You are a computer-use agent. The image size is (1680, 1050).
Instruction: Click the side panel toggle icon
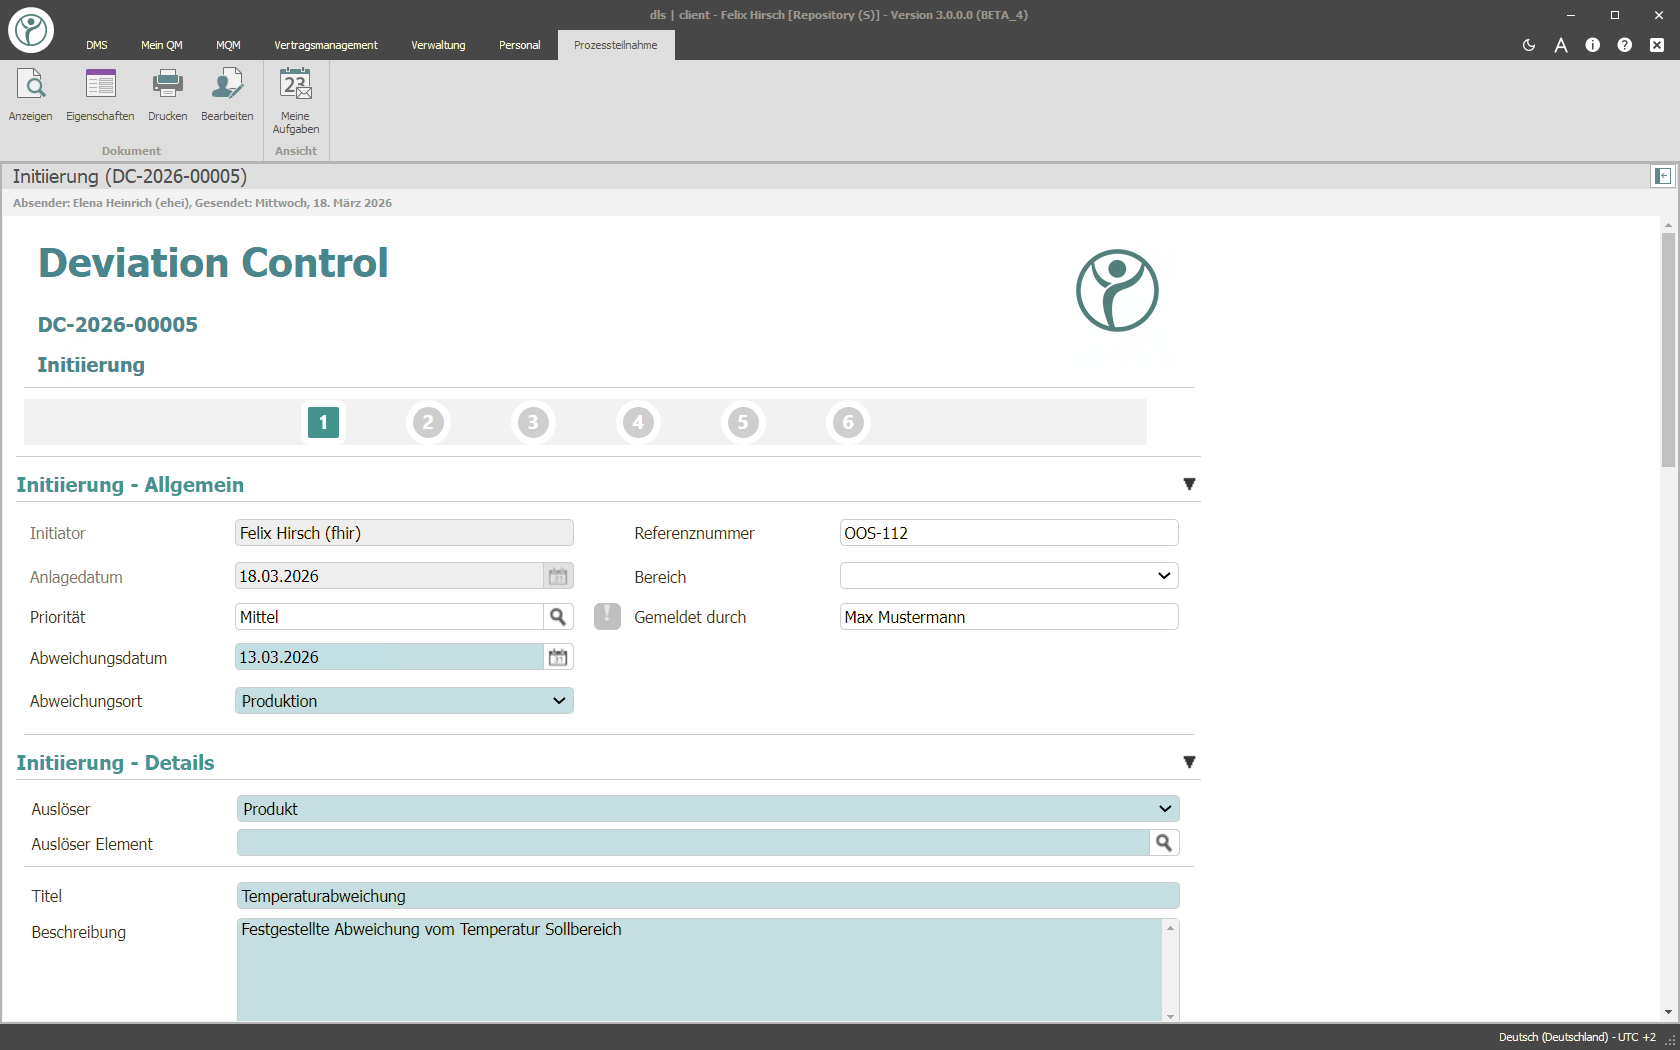coord(1662,176)
